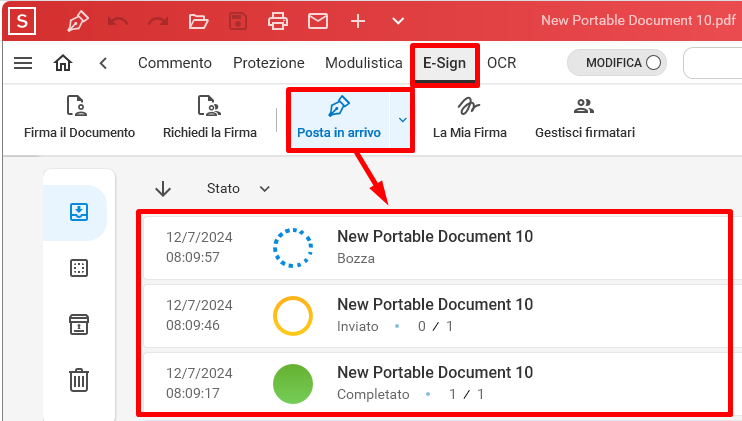
Task: Click the 12/7/2024 08:09:57 timestamp
Action: pos(199,247)
